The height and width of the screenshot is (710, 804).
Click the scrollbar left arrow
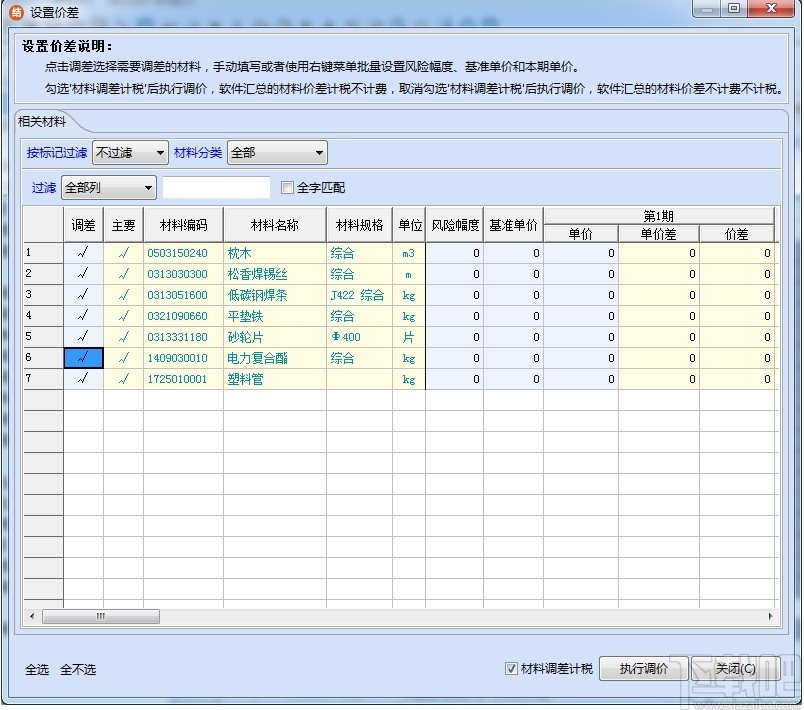pyautogui.click(x=32, y=616)
